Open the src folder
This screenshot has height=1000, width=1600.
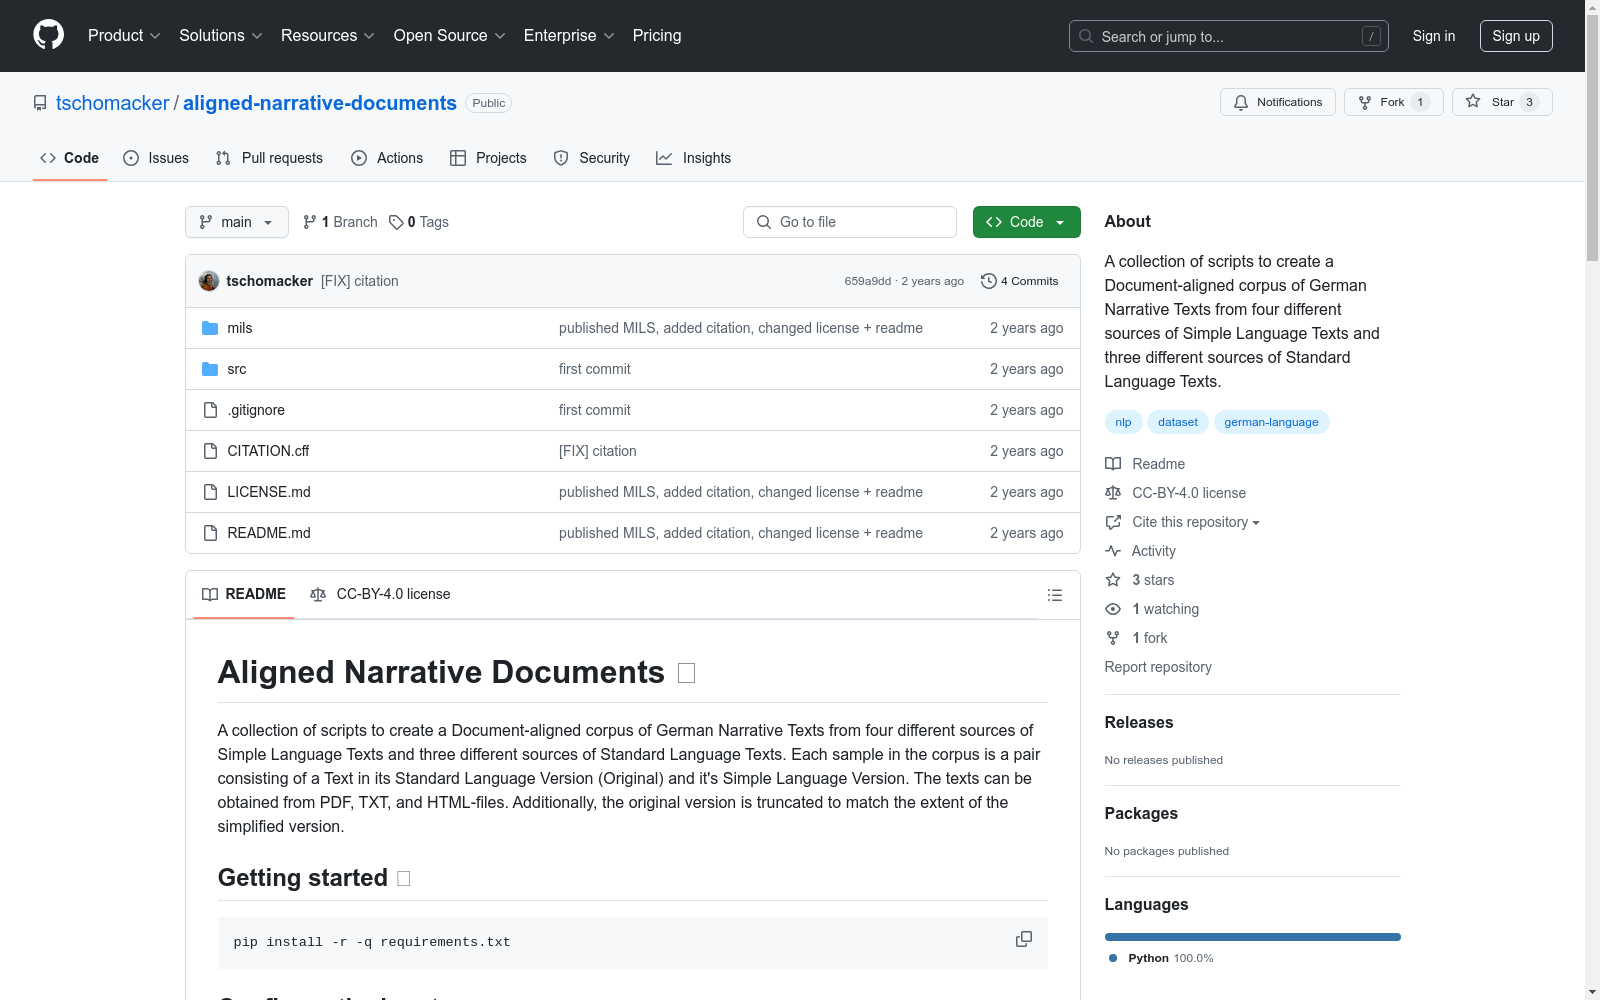(237, 369)
